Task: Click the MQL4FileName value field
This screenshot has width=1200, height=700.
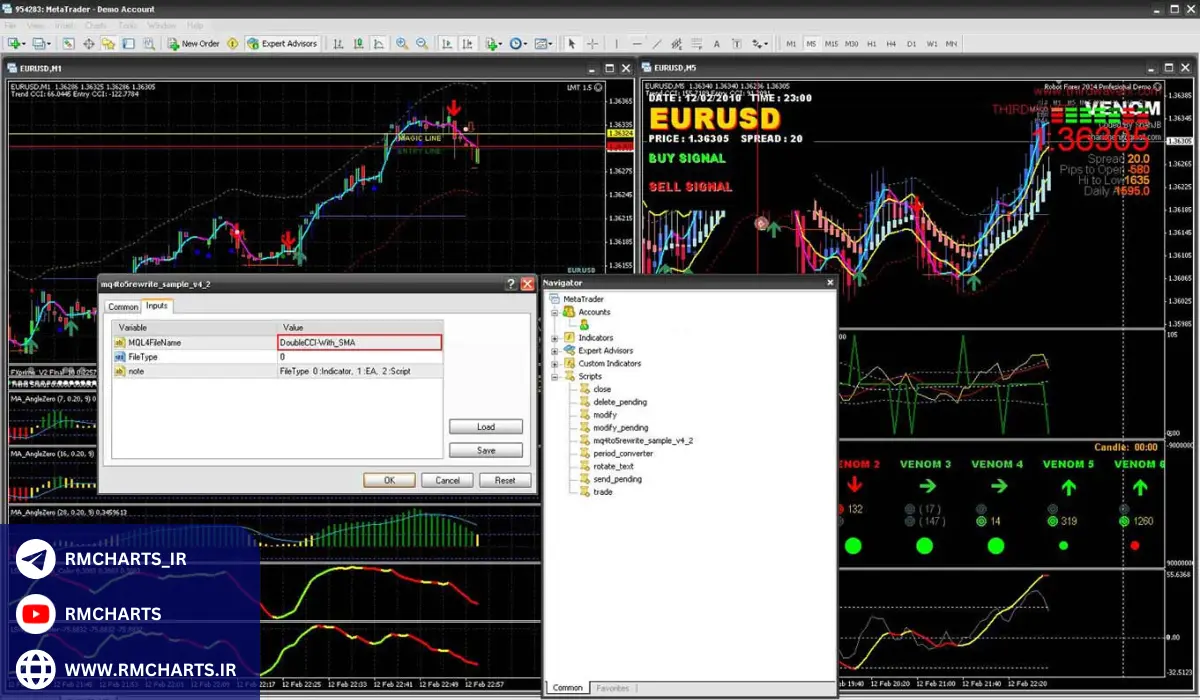Action: [x=359, y=343]
